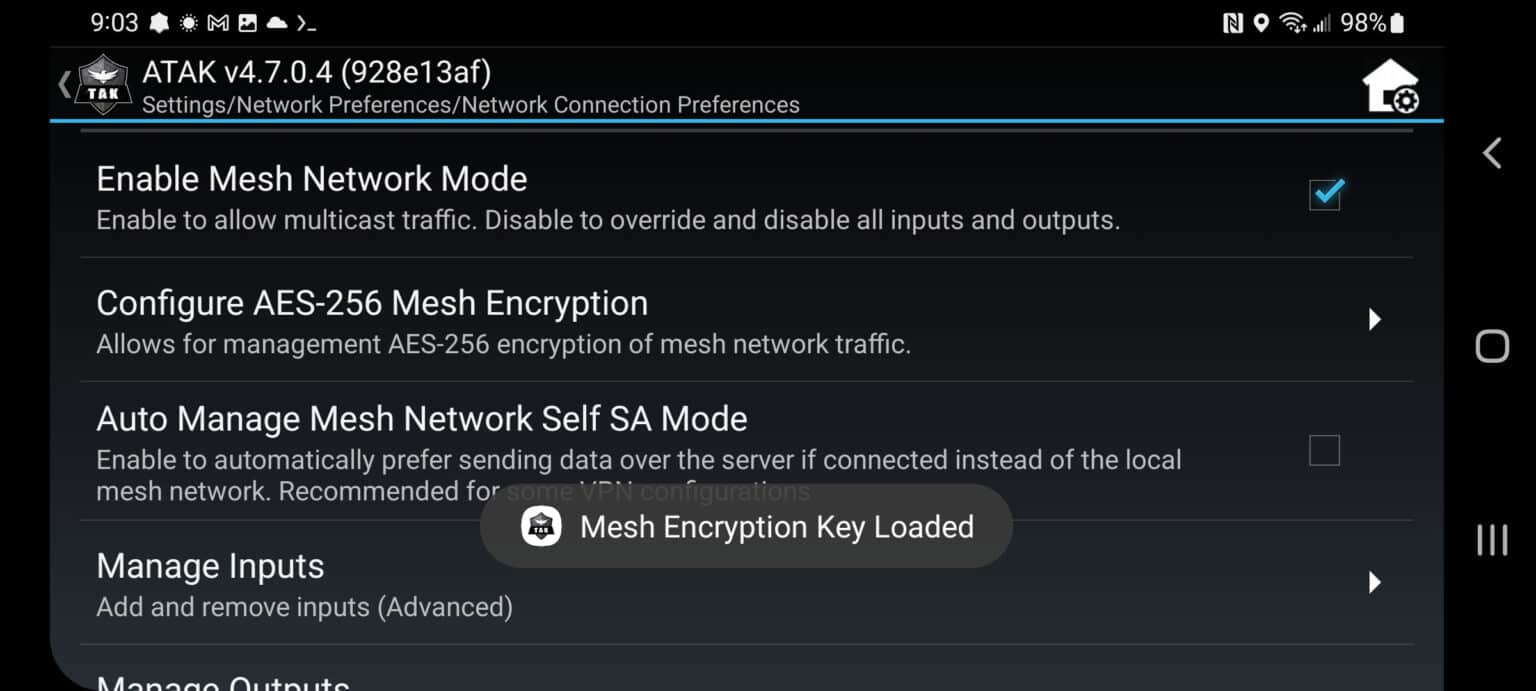Open Configure AES-256 Mesh Encryption settings
The height and width of the screenshot is (691, 1536).
(372, 304)
